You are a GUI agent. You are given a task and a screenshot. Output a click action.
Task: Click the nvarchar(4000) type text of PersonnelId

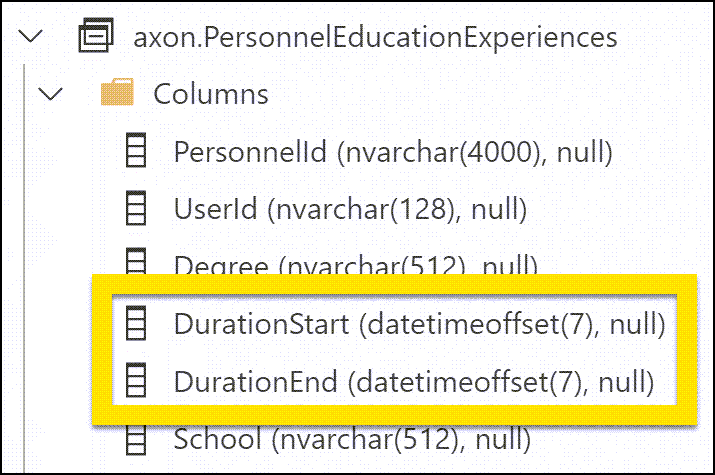451,152
